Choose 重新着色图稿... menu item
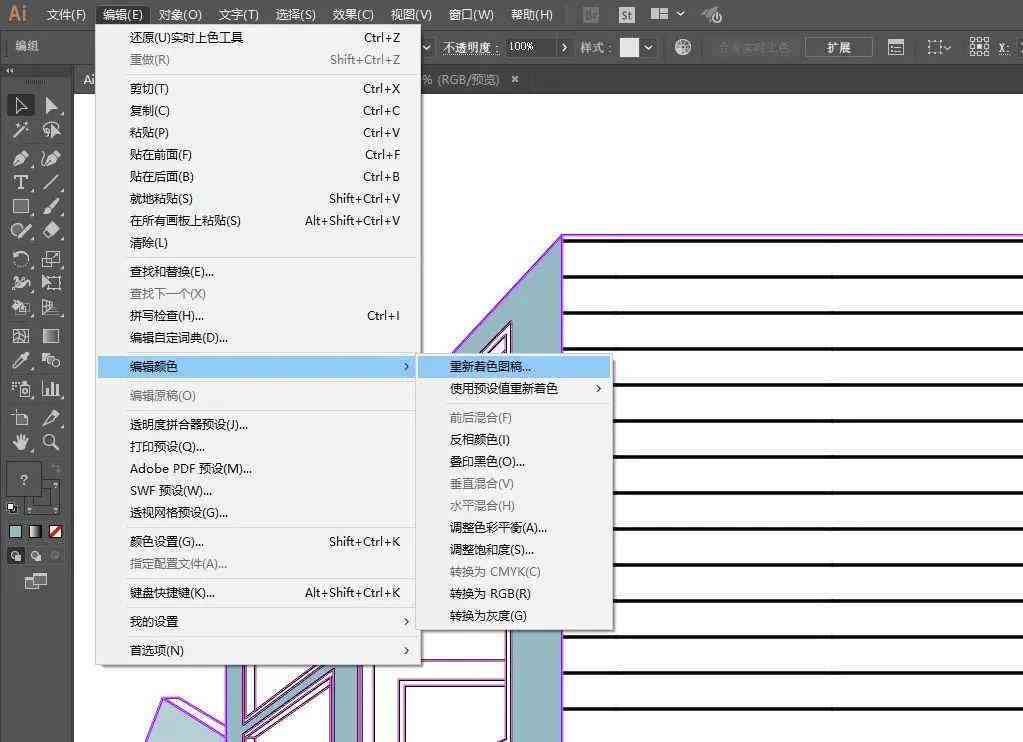 click(x=515, y=367)
